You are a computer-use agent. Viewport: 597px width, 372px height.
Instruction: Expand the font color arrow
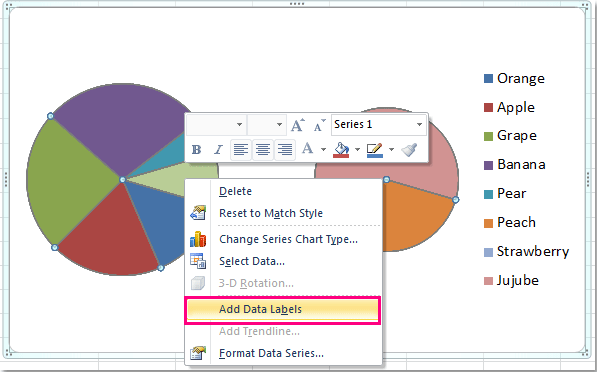pos(323,150)
